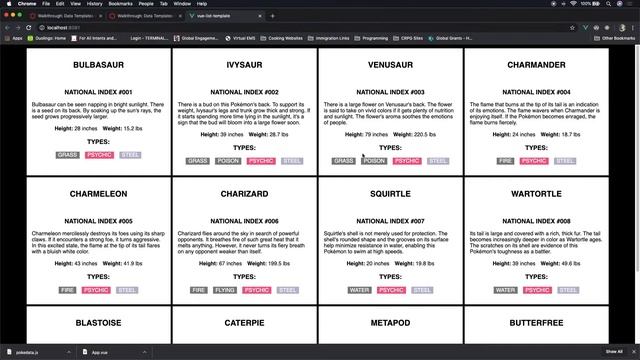
Task: Bookmark this page with the star icon
Action: (x=572, y=28)
